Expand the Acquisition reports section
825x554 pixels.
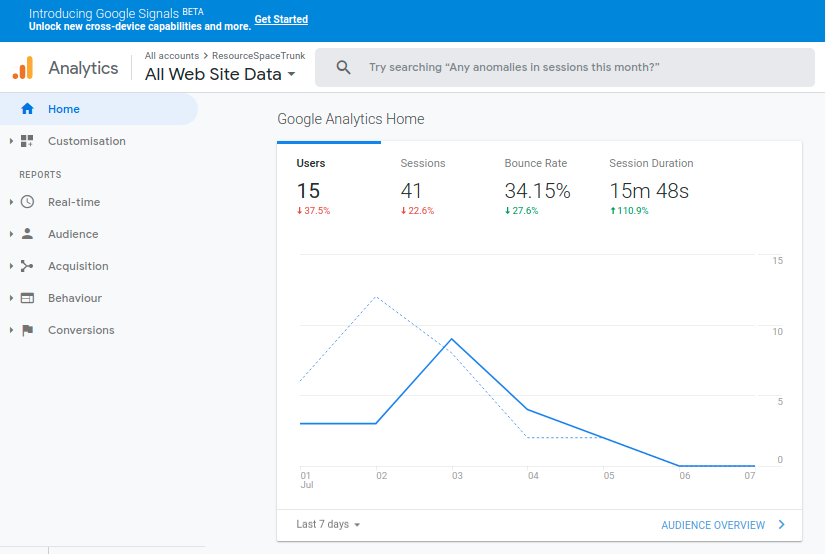click(x=11, y=266)
